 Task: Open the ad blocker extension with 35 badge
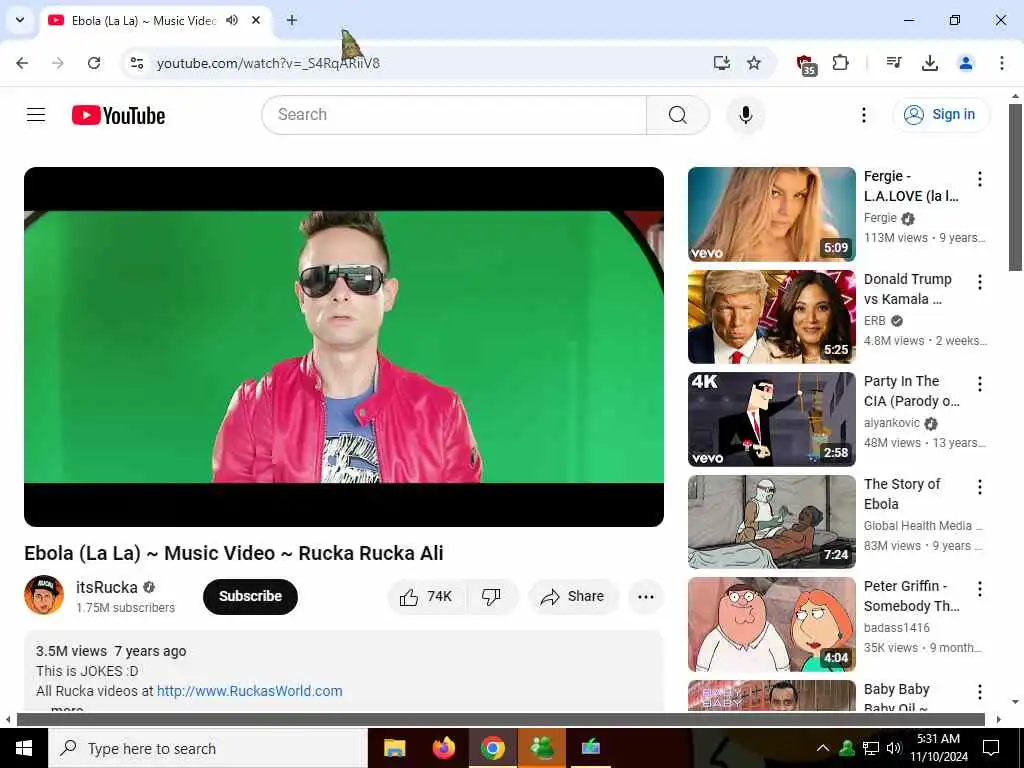pyautogui.click(x=806, y=64)
